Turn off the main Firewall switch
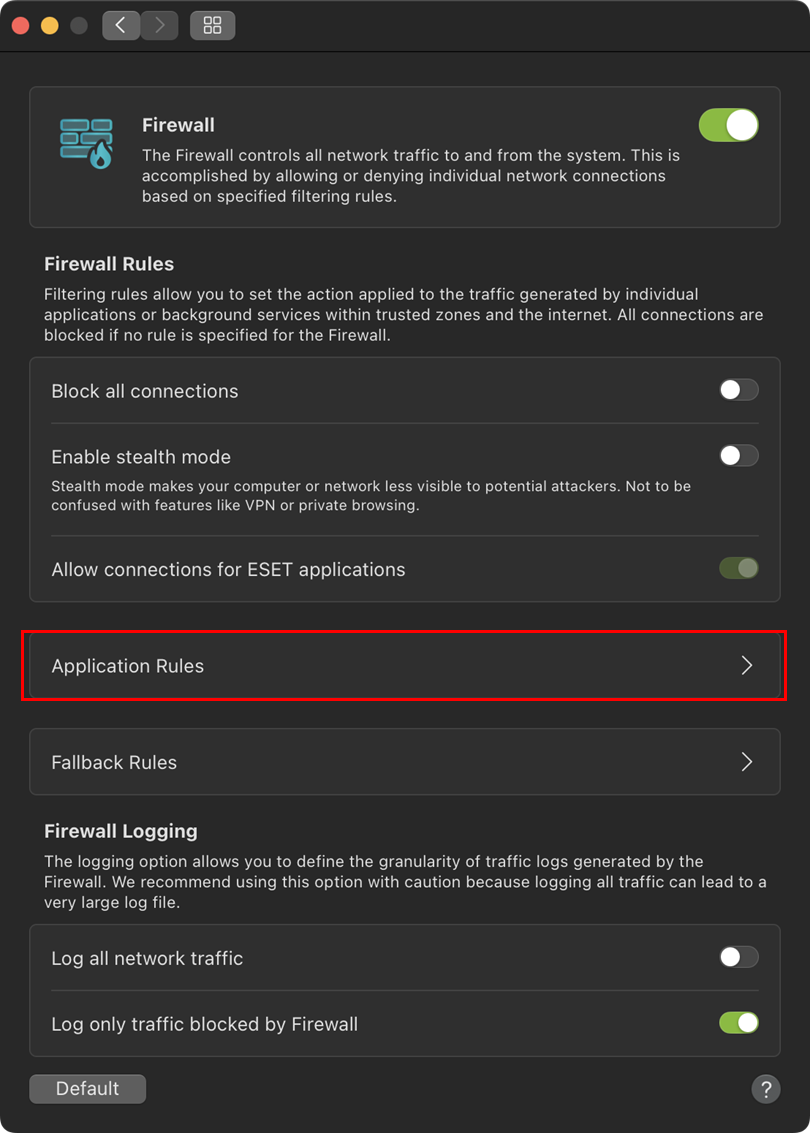This screenshot has height=1133, width=810. pos(728,125)
